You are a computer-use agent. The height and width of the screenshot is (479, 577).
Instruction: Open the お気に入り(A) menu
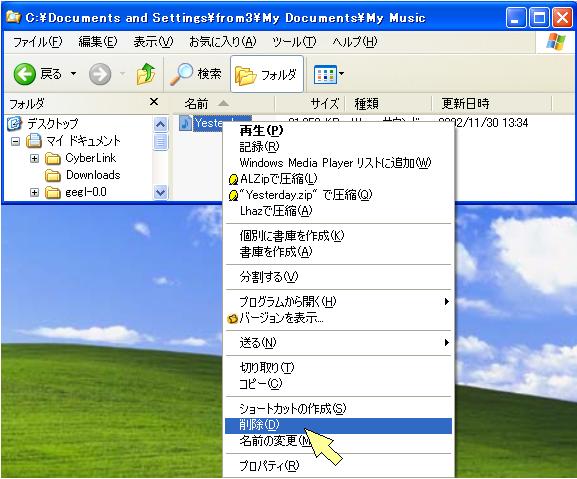(222, 42)
